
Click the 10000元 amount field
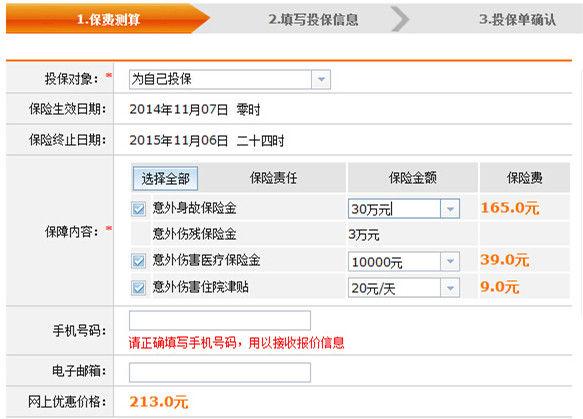pos(404,261)
